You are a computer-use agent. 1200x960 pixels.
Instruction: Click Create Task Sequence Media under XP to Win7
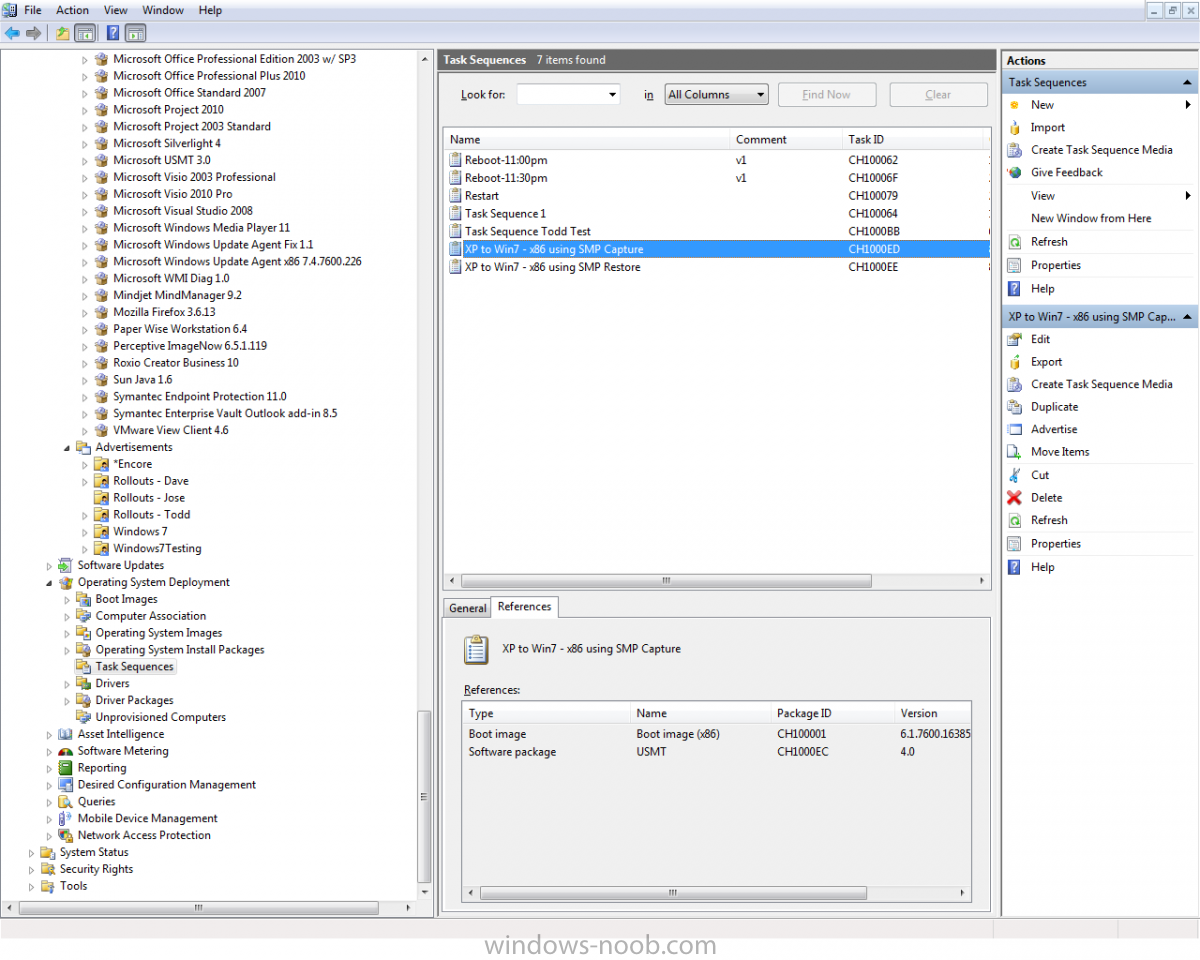point(1101,385)
